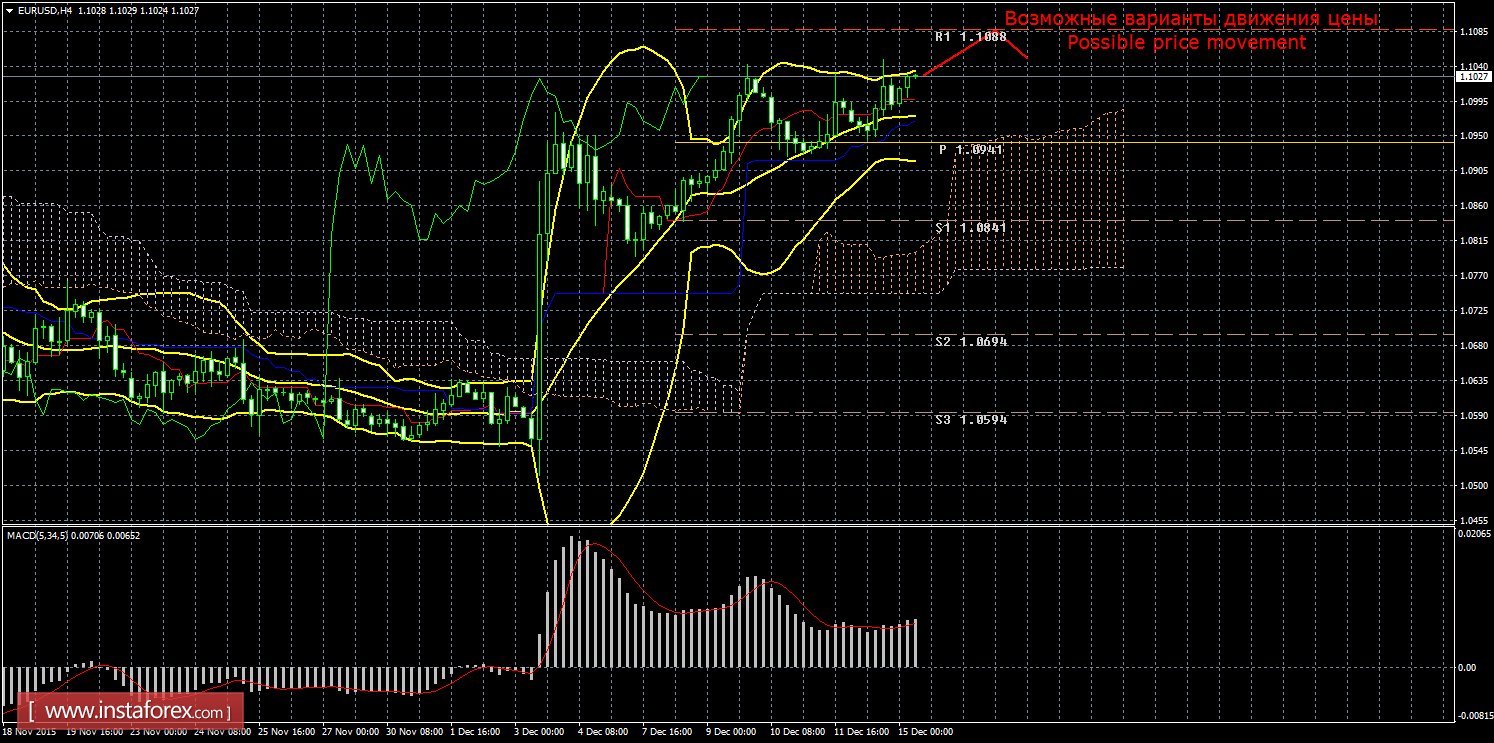Click the 0.02065 MACD scale value

click(1473, 534)
